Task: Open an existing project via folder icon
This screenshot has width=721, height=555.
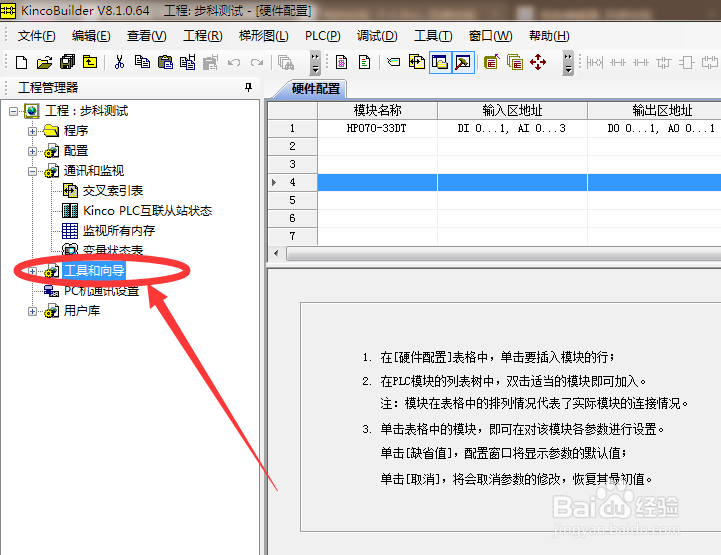Action: (45, 62)
